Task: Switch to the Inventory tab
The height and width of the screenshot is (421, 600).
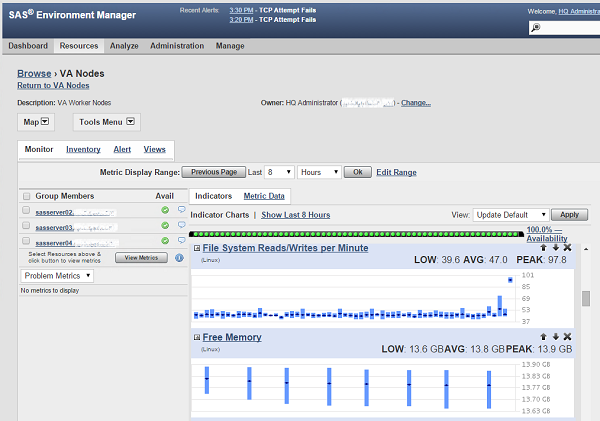Action: [83, 149]
